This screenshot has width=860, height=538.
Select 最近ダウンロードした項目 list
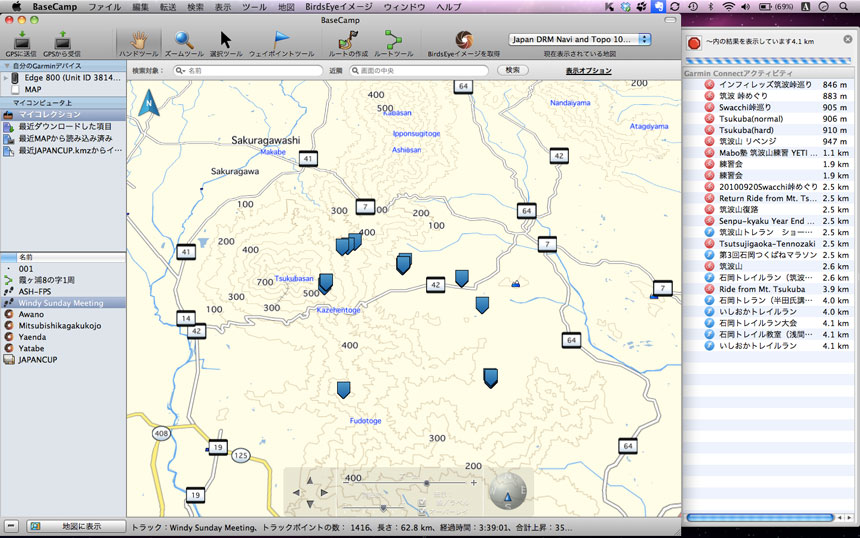point(63,126)
